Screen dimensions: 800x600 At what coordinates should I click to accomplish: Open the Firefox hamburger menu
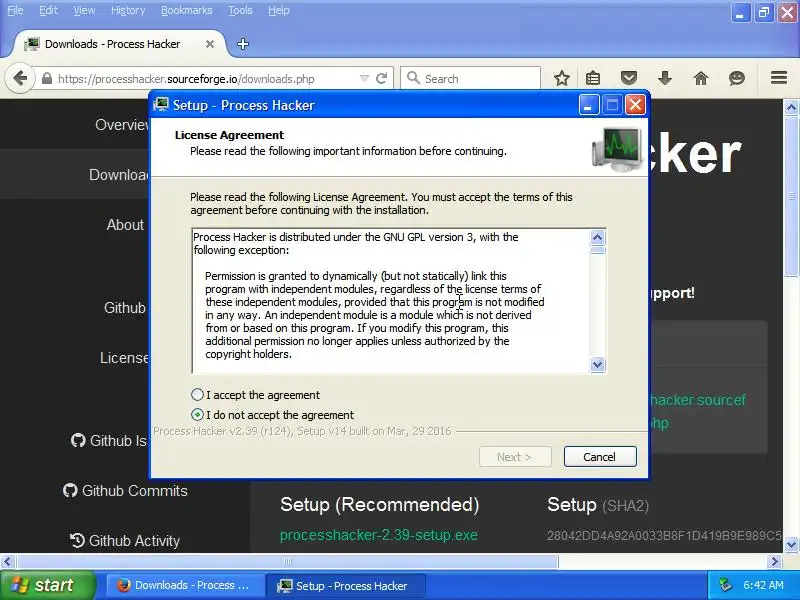pos(779,78)
